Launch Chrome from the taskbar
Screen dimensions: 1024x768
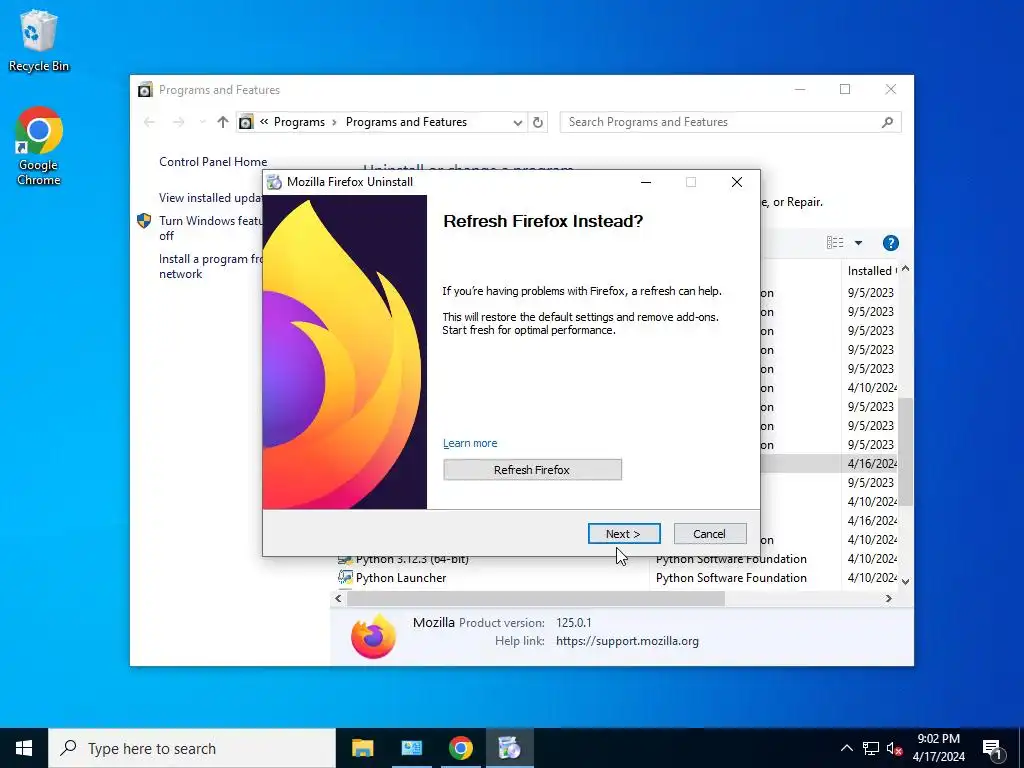[460, 748]
